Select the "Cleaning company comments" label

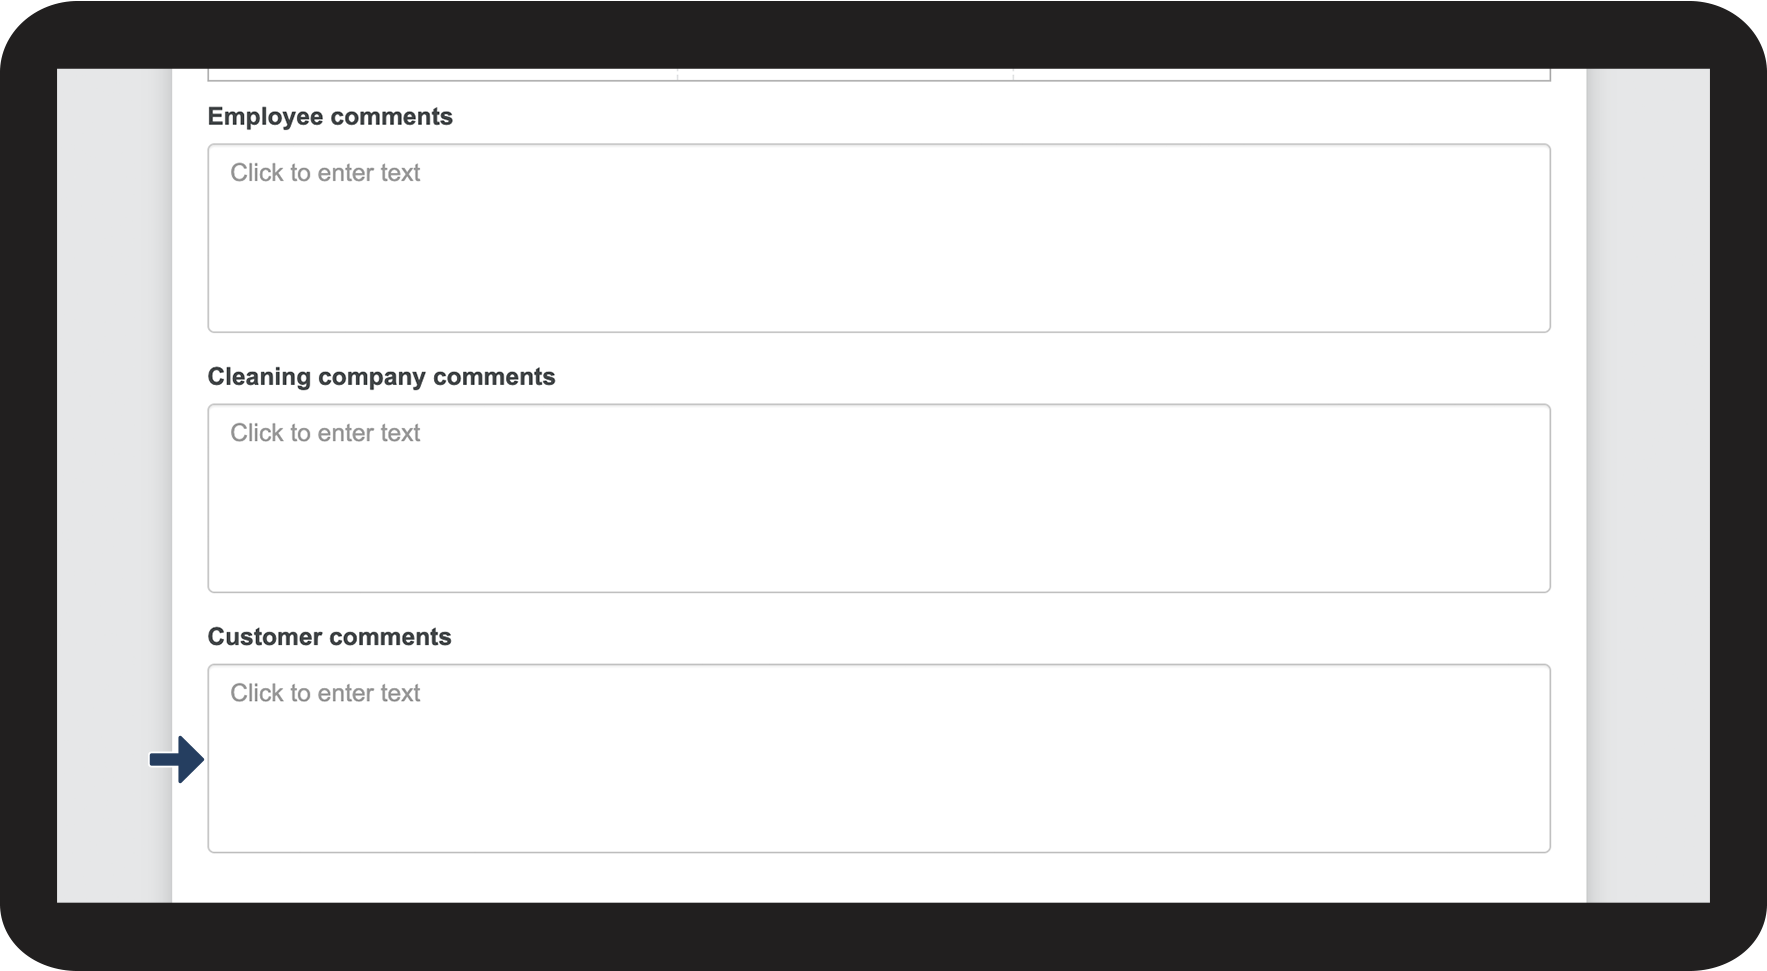click(381, 377)
